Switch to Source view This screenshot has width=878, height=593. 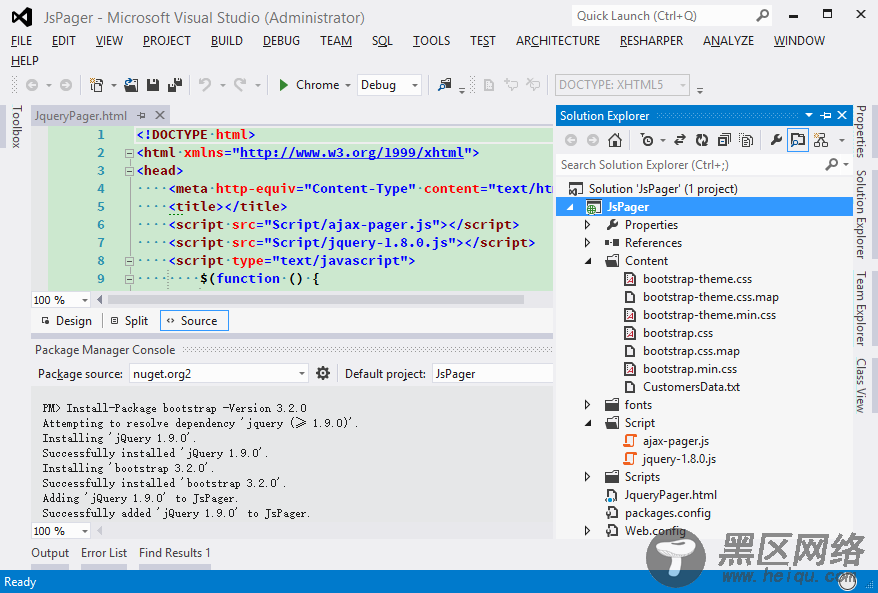click(x=194, y=321)
